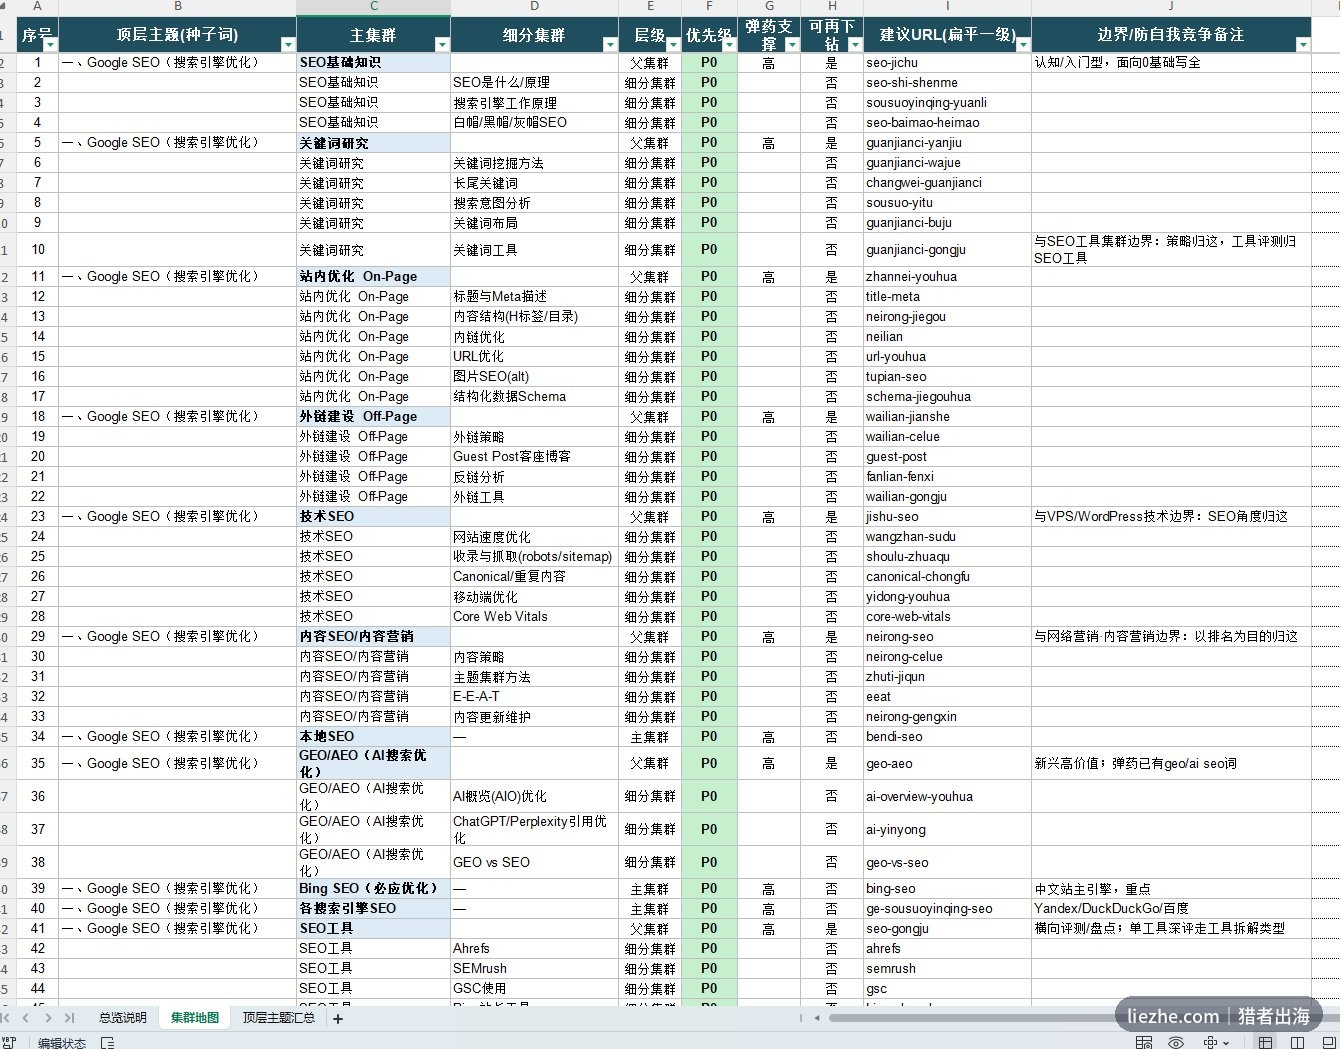Open the 顶层主题(种子词) filter dropdown
This screenshot has height=1049, width=1340.
pos(288,44)
